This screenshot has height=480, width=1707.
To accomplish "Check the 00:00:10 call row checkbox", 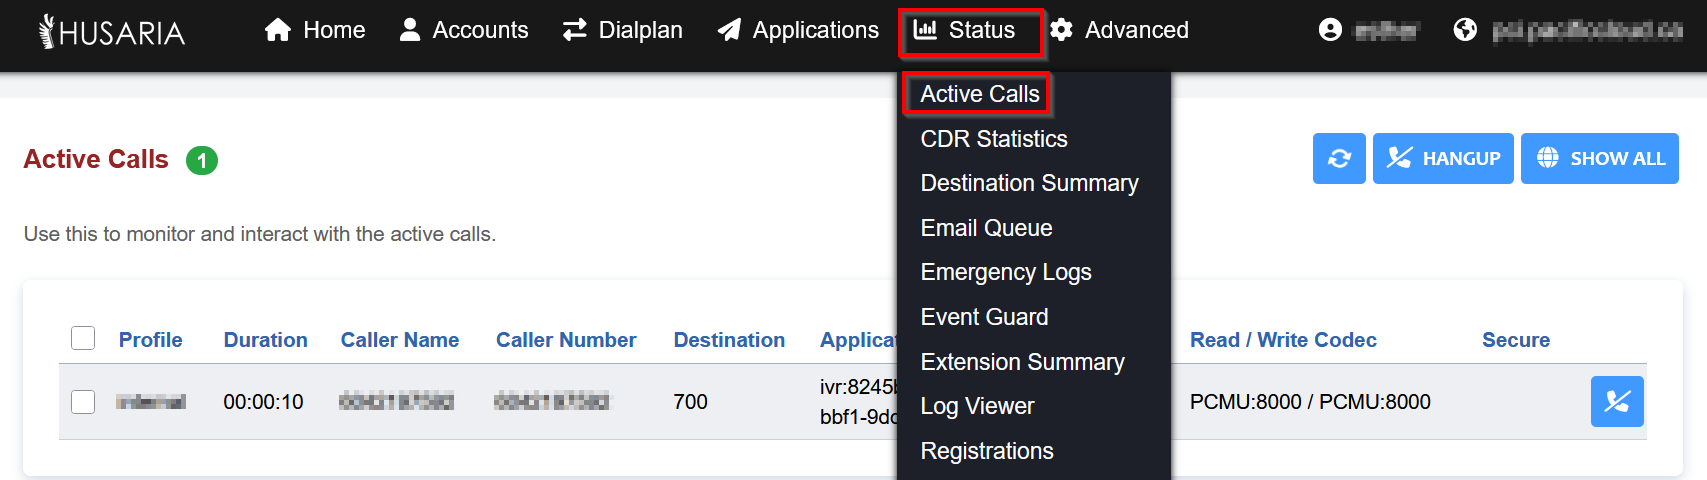I will click(x=83, y=401).
